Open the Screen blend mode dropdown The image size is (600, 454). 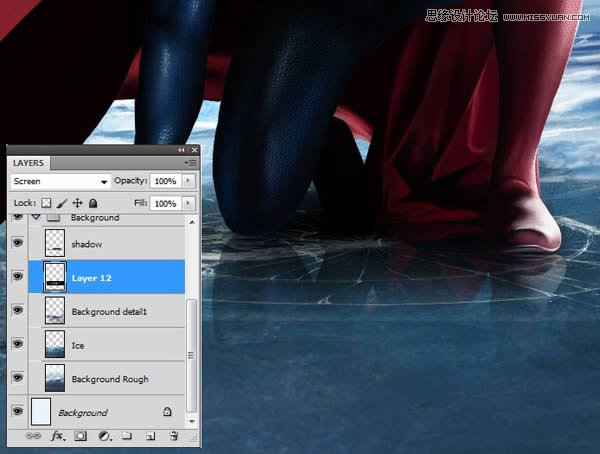pos(60,181)
